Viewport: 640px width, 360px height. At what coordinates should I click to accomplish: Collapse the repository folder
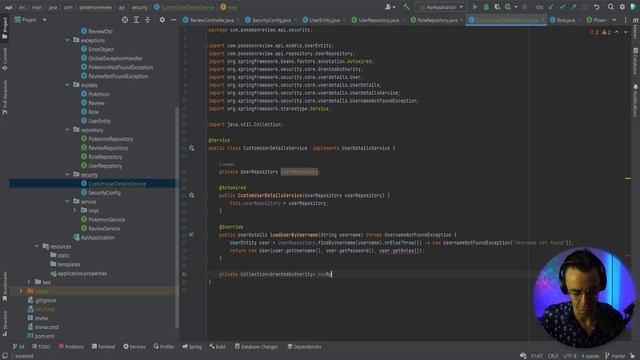coord(67,130)
